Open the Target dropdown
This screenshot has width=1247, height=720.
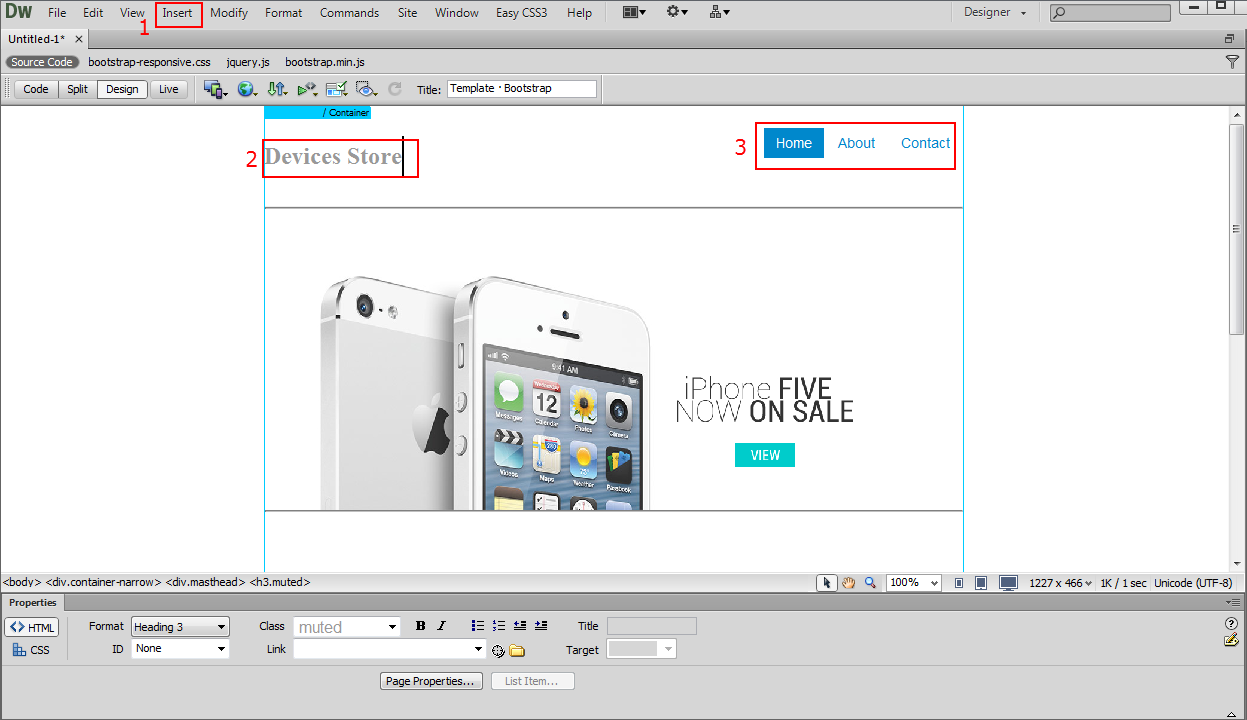click(642, 649)
